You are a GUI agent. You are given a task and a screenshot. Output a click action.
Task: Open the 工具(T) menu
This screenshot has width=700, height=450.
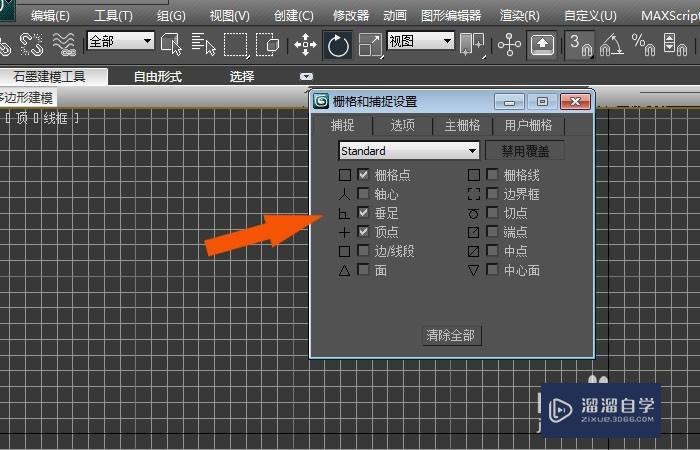[113, 16]
